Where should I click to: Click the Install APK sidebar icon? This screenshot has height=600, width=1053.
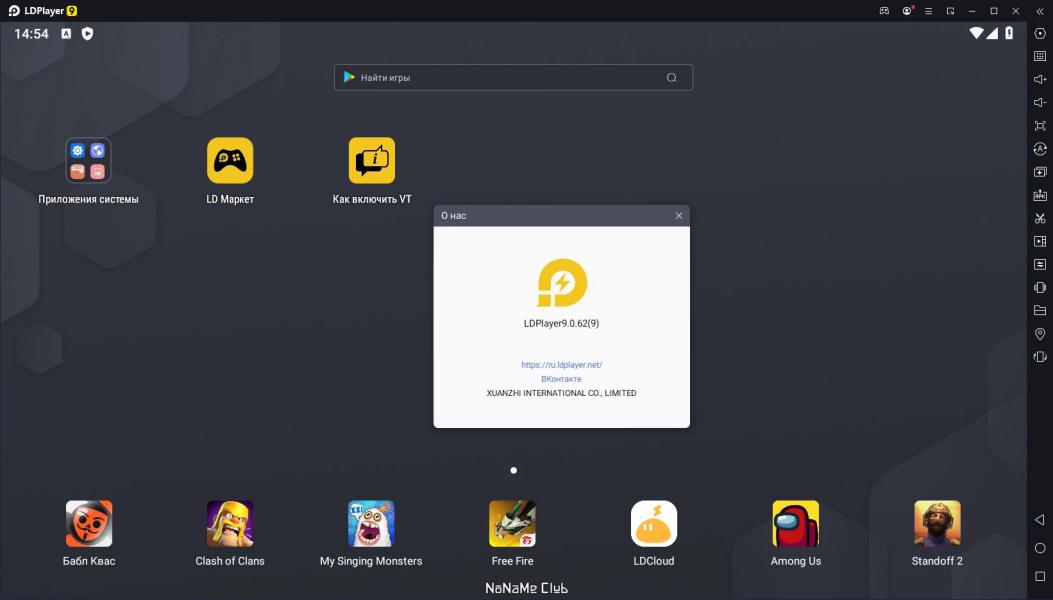coord(1040,195)
